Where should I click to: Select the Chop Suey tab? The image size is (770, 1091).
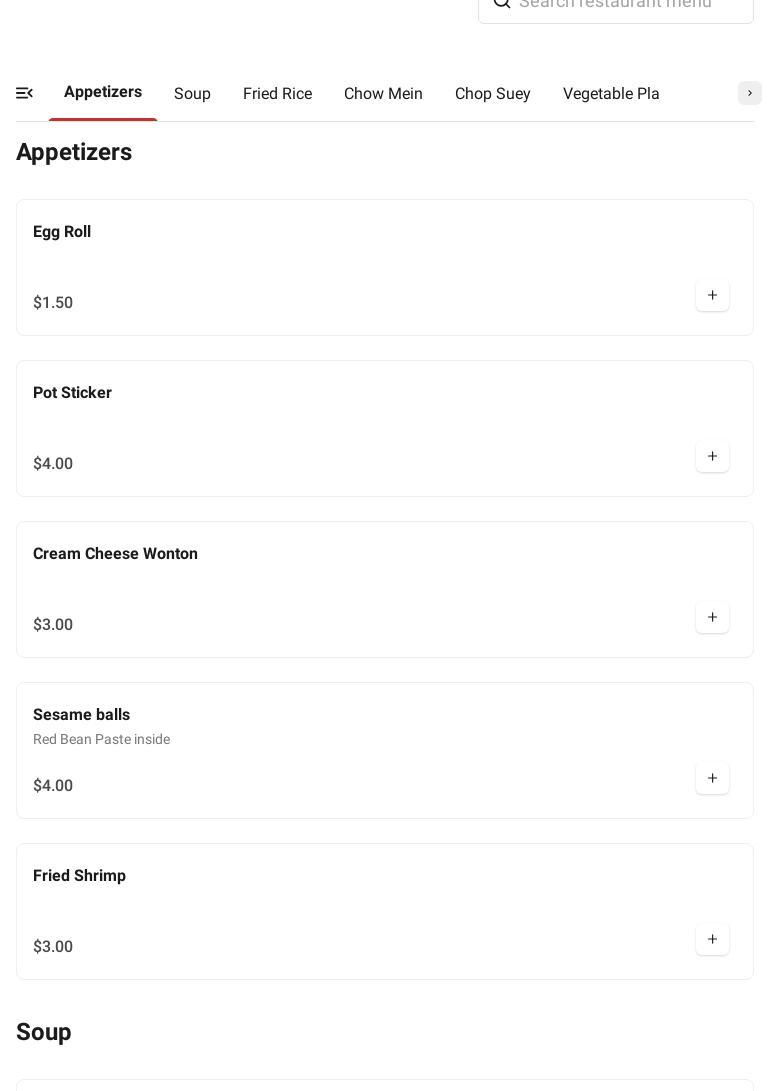492,94
